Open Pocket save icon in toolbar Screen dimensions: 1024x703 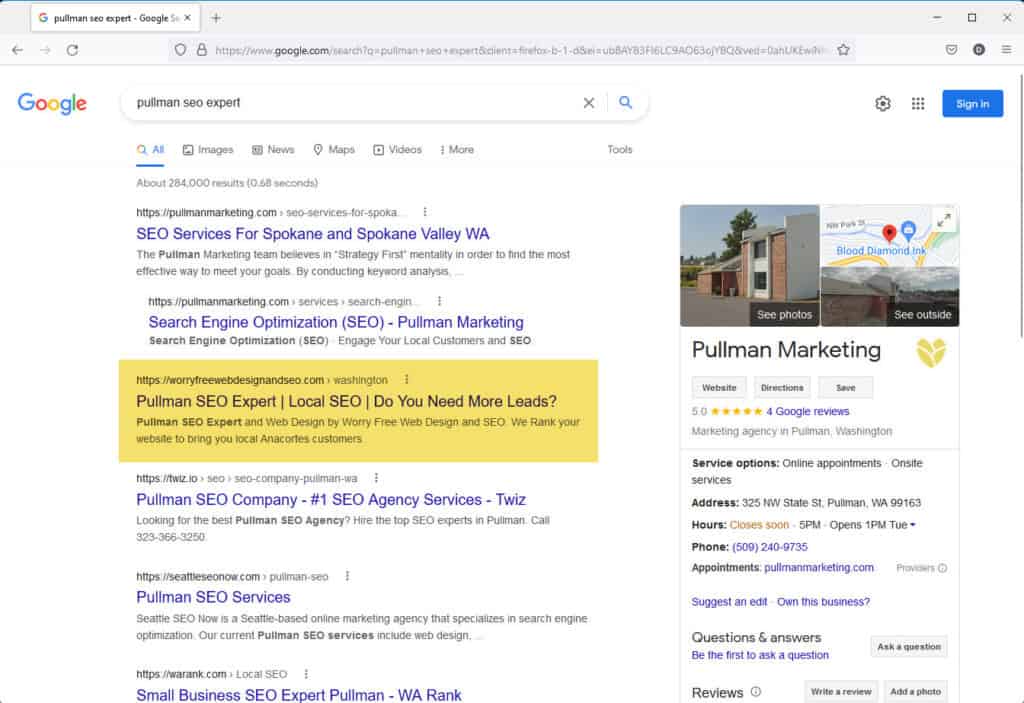[952, 50]
